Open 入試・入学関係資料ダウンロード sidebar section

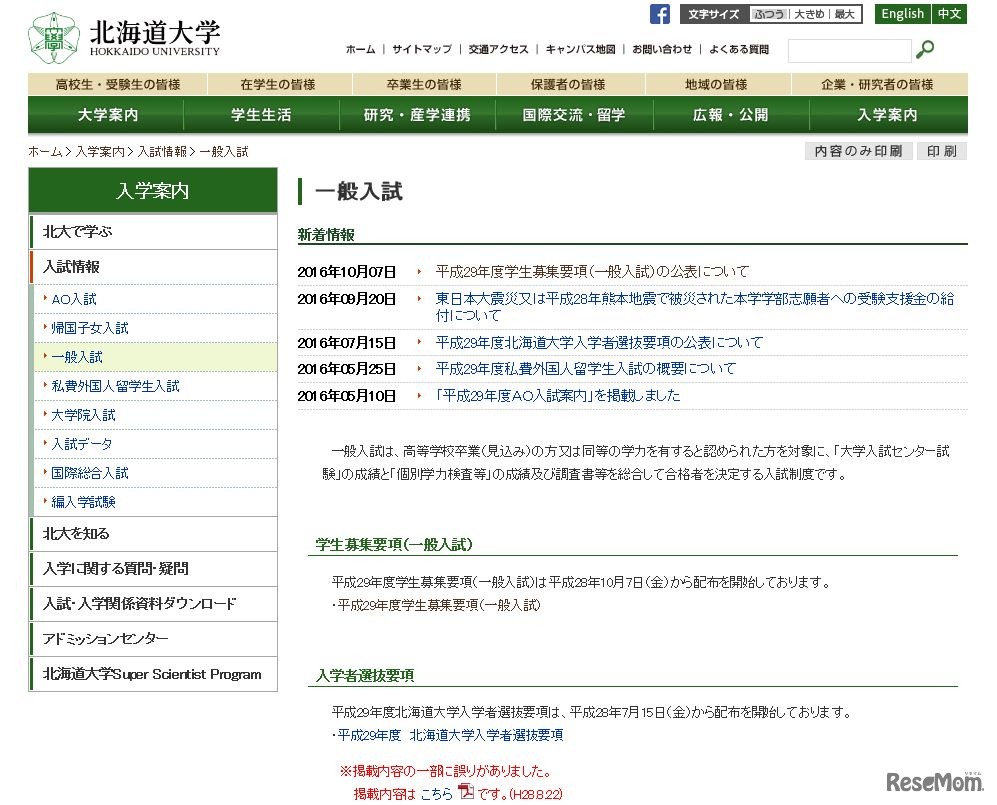[153, 604]
